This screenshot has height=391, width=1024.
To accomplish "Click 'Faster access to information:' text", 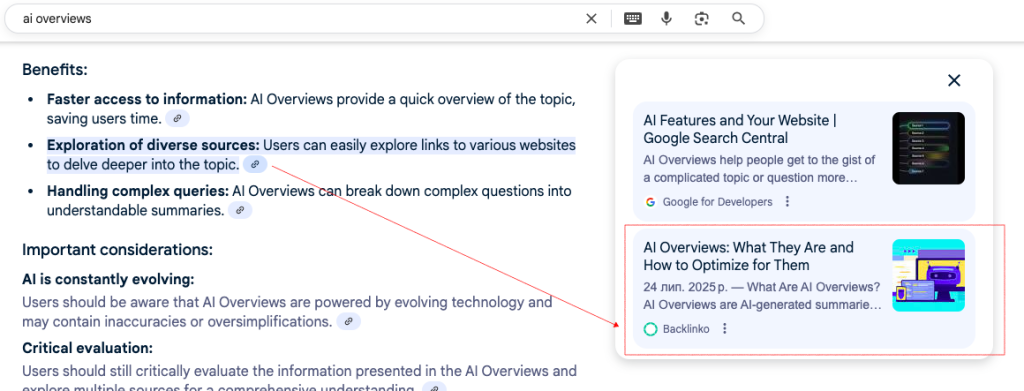I will [x=147, y=100].
